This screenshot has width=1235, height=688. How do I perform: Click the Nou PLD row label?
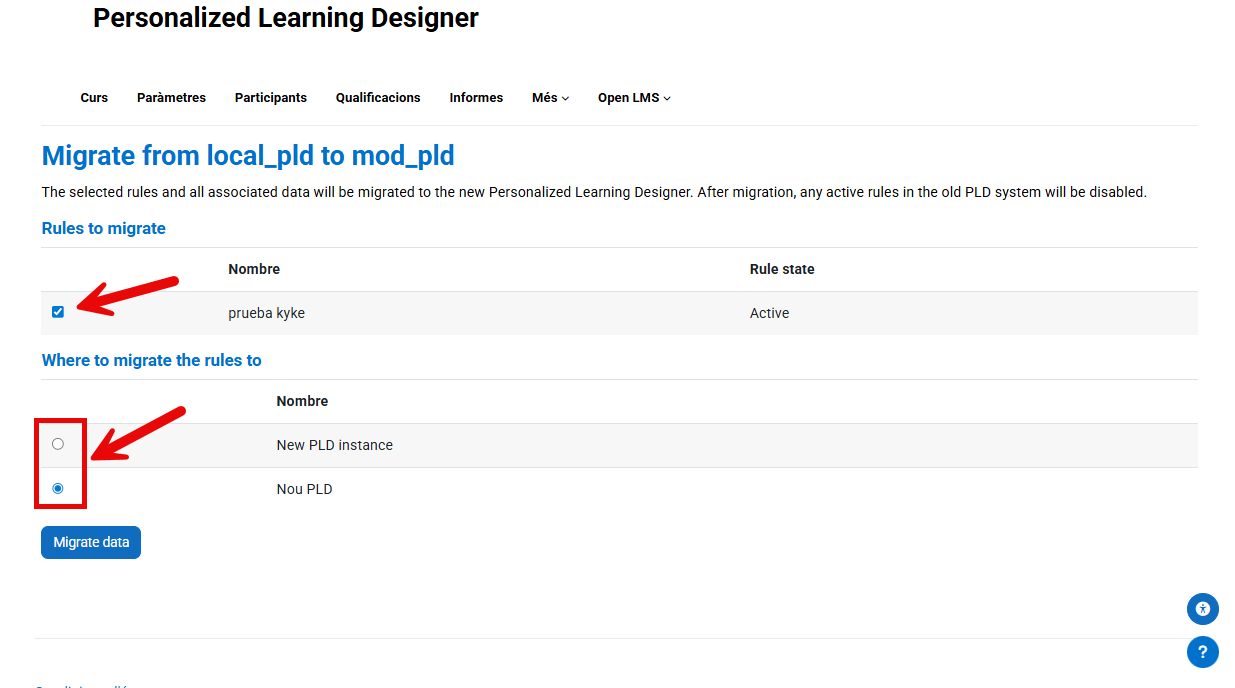pos(304,490)
